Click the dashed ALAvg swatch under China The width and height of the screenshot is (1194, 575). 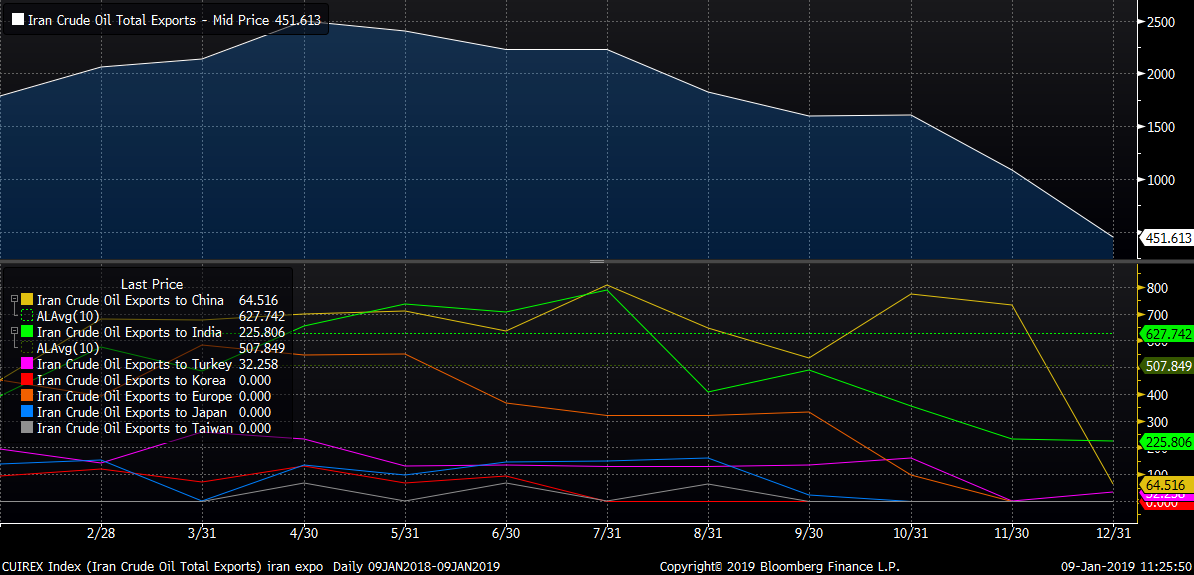point(27,316)
